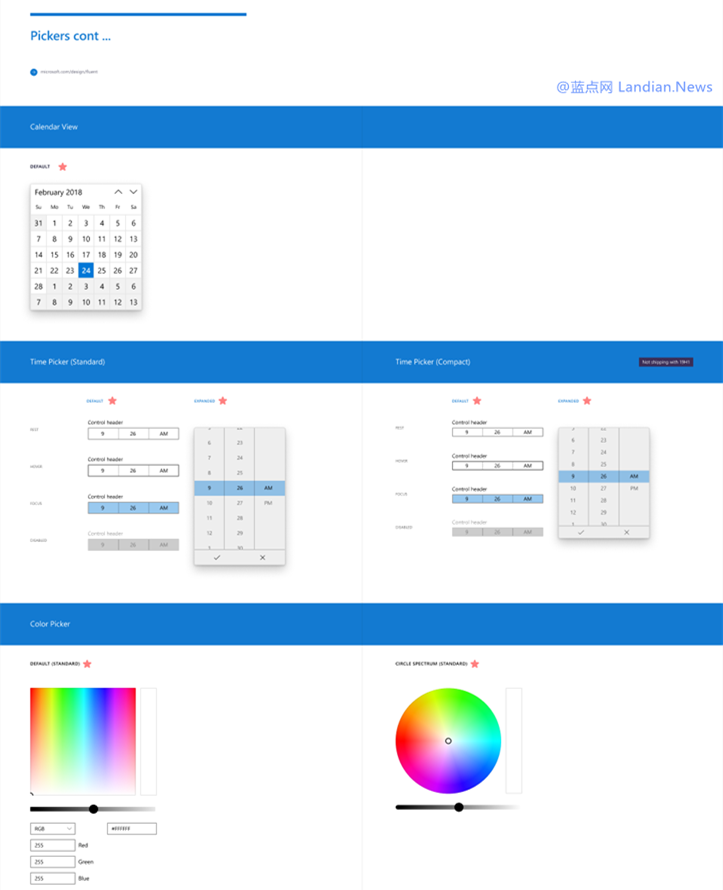Click the circle spectrum color wheel selector
Screen dimensions: 723x890
(448, 741)
